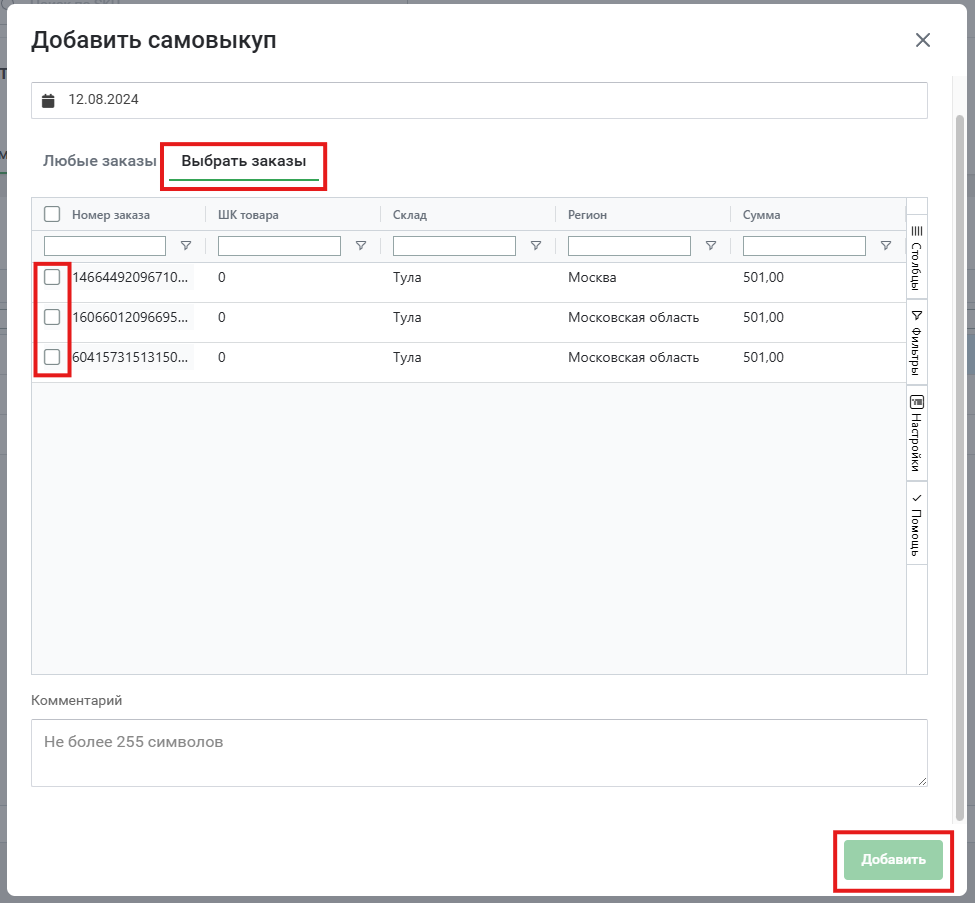Click the calendar icon beside the date
The image size is (975, 903).
[x=48, y=100]
